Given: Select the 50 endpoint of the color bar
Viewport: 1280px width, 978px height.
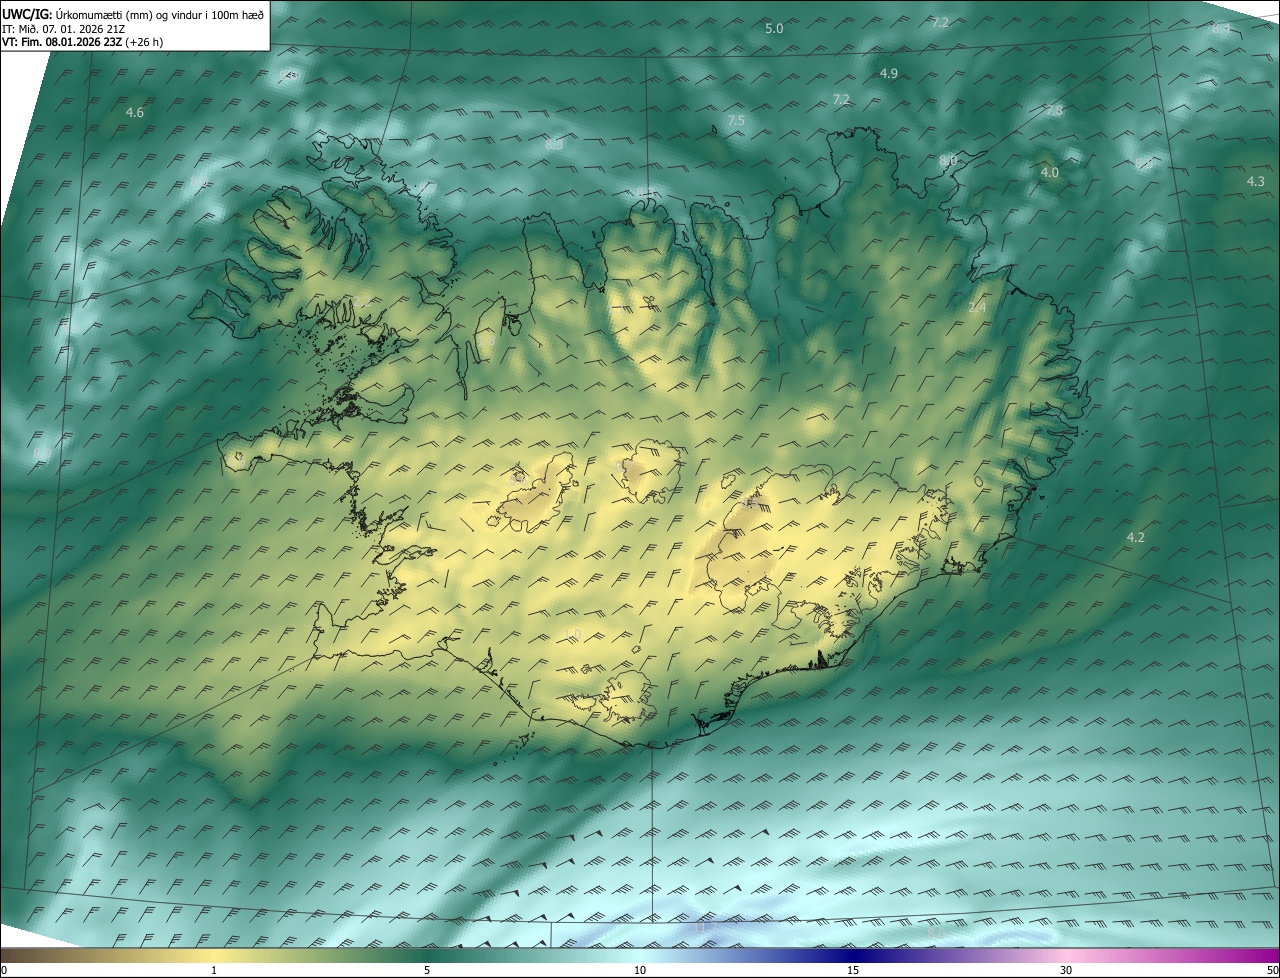Looking at the screenshot, I should point(1271,970).
